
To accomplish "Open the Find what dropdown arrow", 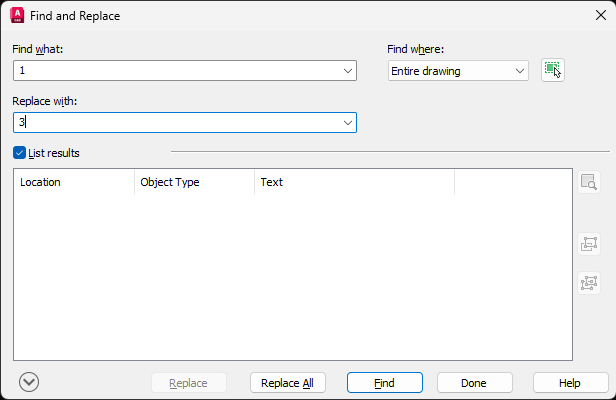I will (x=348, y=71).
